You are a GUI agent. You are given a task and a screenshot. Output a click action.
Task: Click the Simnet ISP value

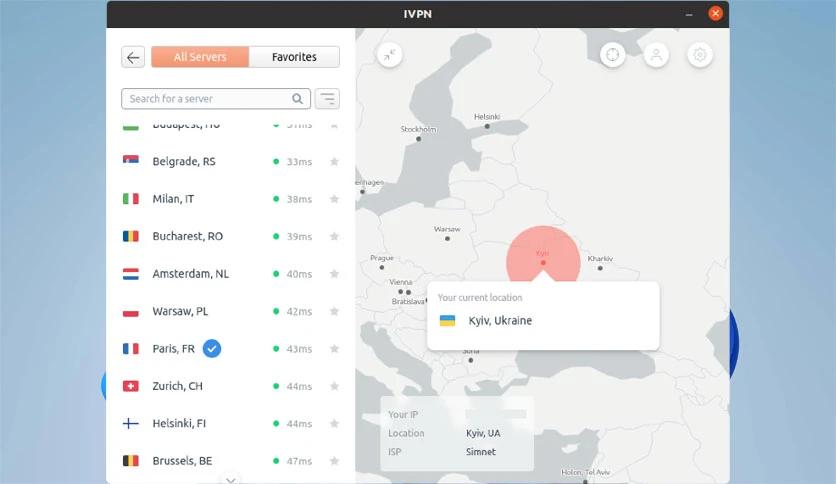point(481,451)
